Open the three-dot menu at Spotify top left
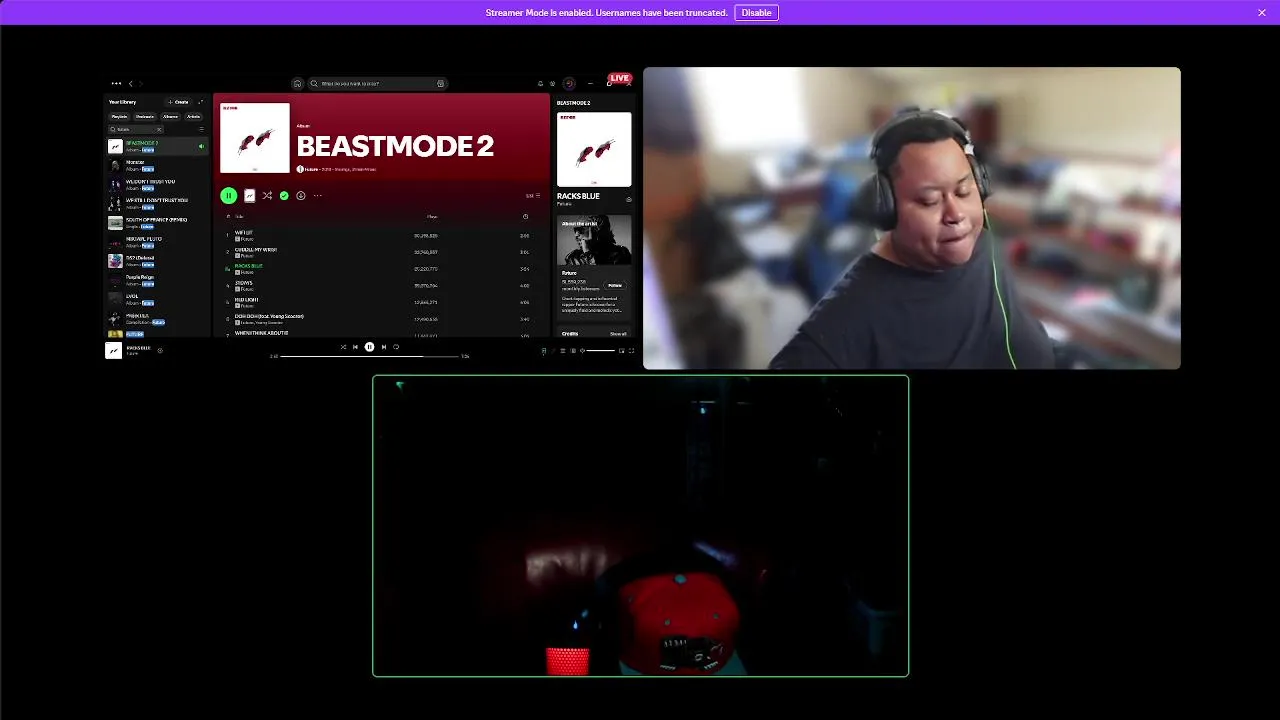1280x720 pixels. coord(116,84)
